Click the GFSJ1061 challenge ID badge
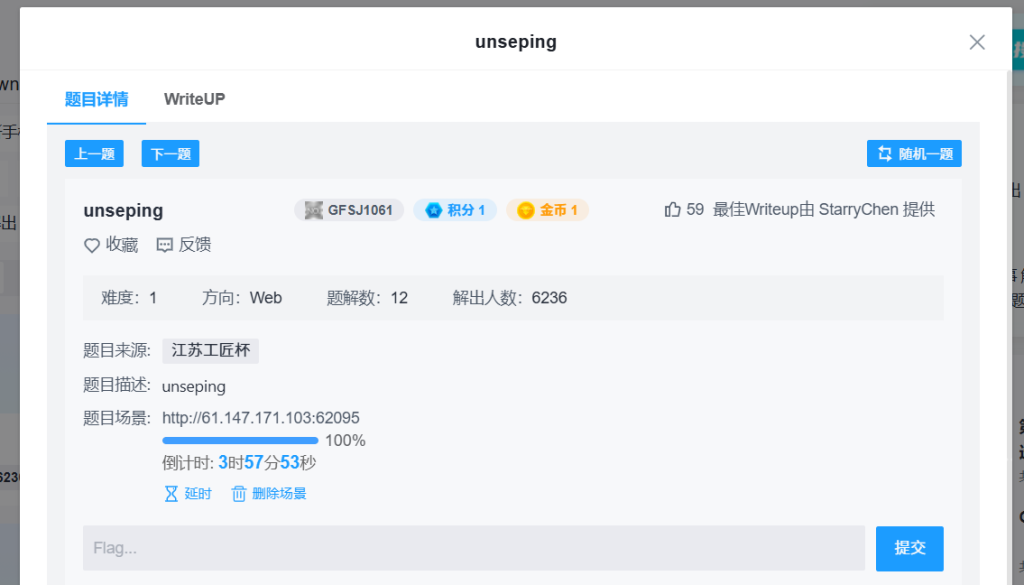 pos(349,210)
